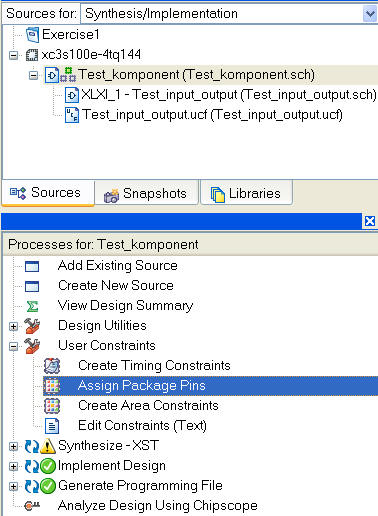Select the Test_input_output.ucf file icon
Image resolution: width=378 pixels, height=516 pixels.
pos(72,115)
